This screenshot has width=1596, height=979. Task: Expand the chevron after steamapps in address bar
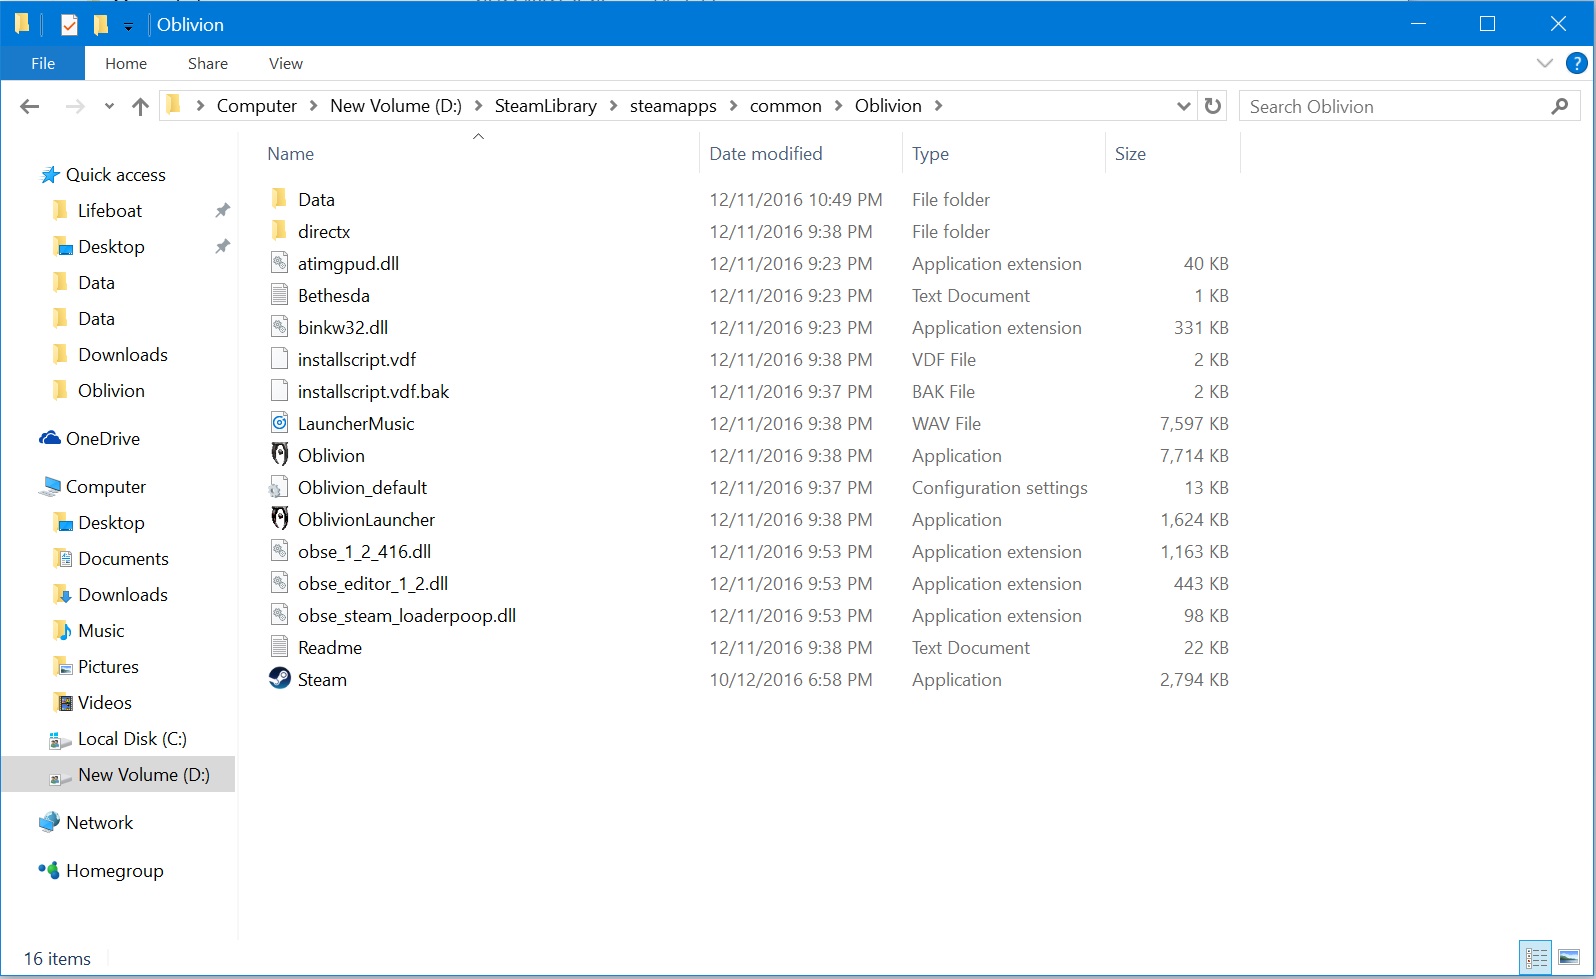click(734, 106)
